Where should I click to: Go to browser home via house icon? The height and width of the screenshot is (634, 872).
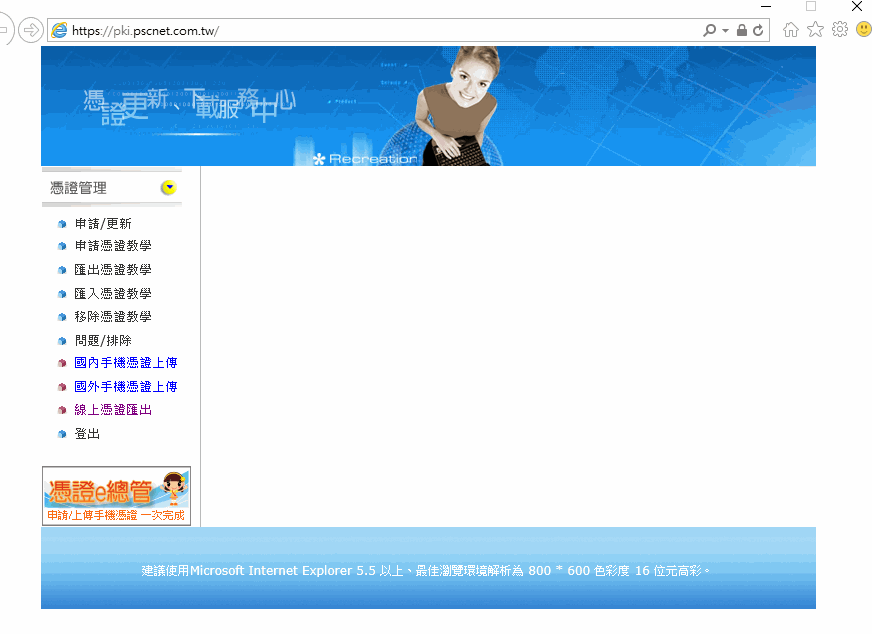click(791, 30)
